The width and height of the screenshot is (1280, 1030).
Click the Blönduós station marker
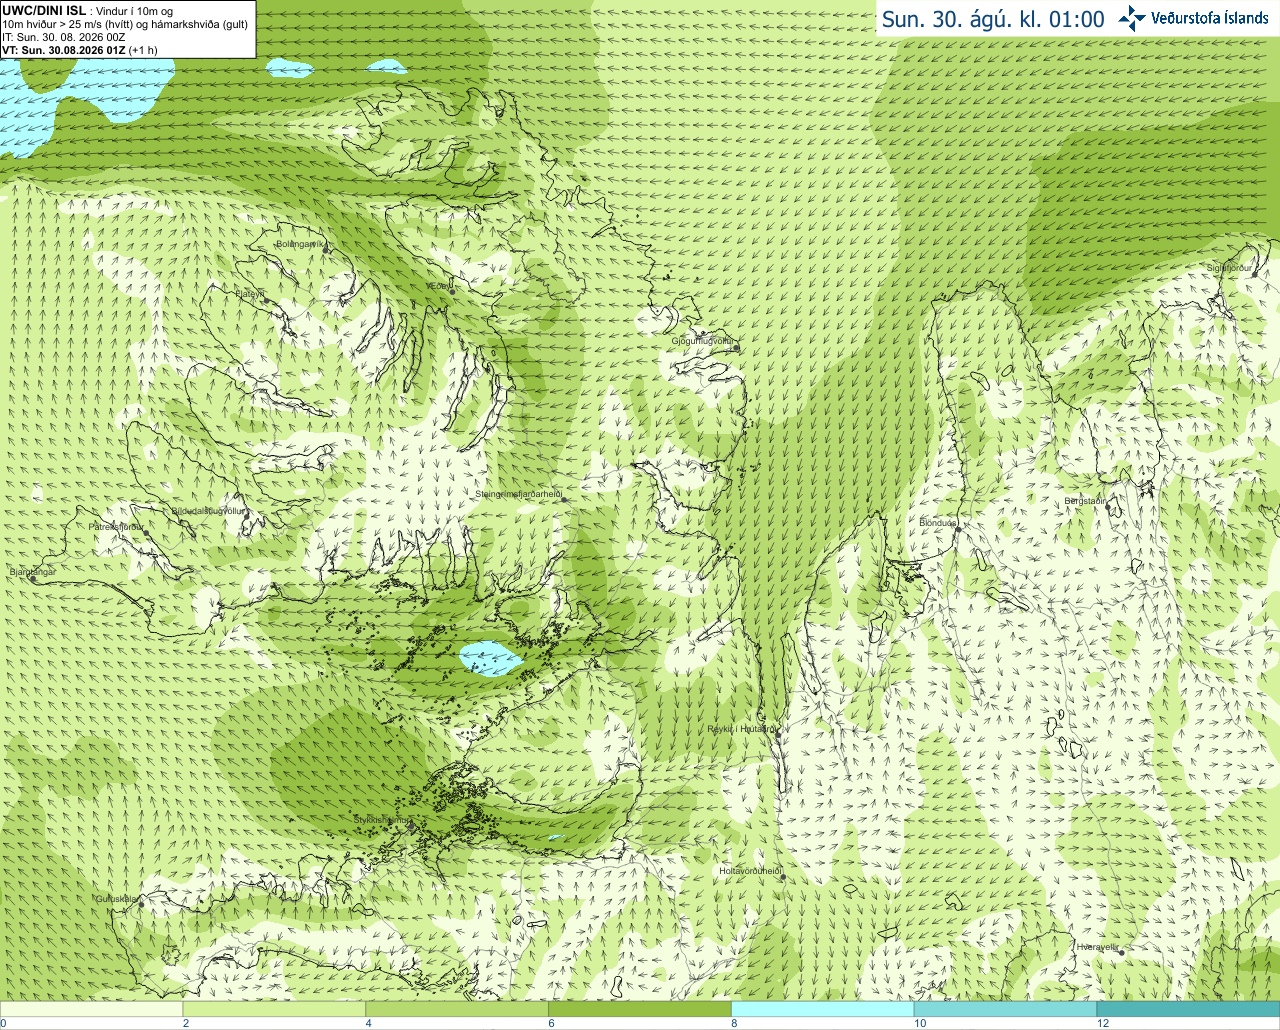pos(958,529)
